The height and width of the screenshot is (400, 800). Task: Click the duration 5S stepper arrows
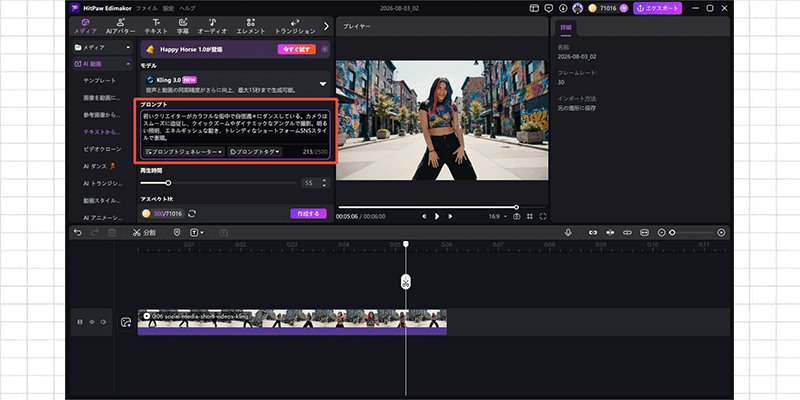(324, 183)
